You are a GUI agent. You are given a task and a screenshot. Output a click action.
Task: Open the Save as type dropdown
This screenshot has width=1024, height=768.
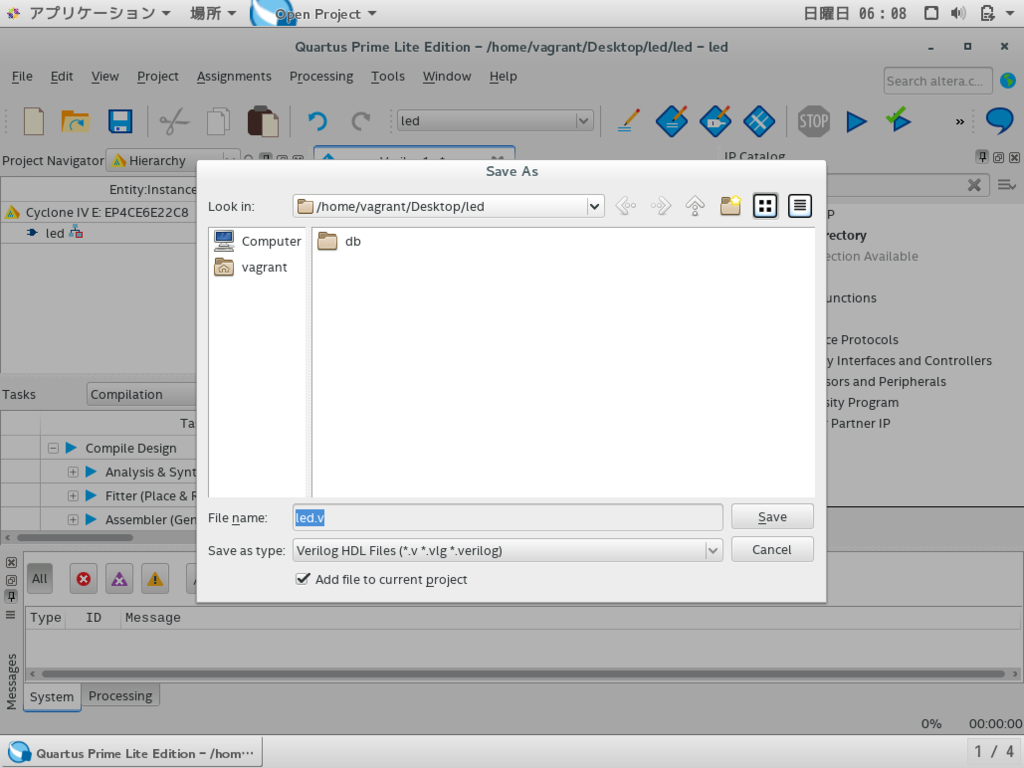(713, 551)
